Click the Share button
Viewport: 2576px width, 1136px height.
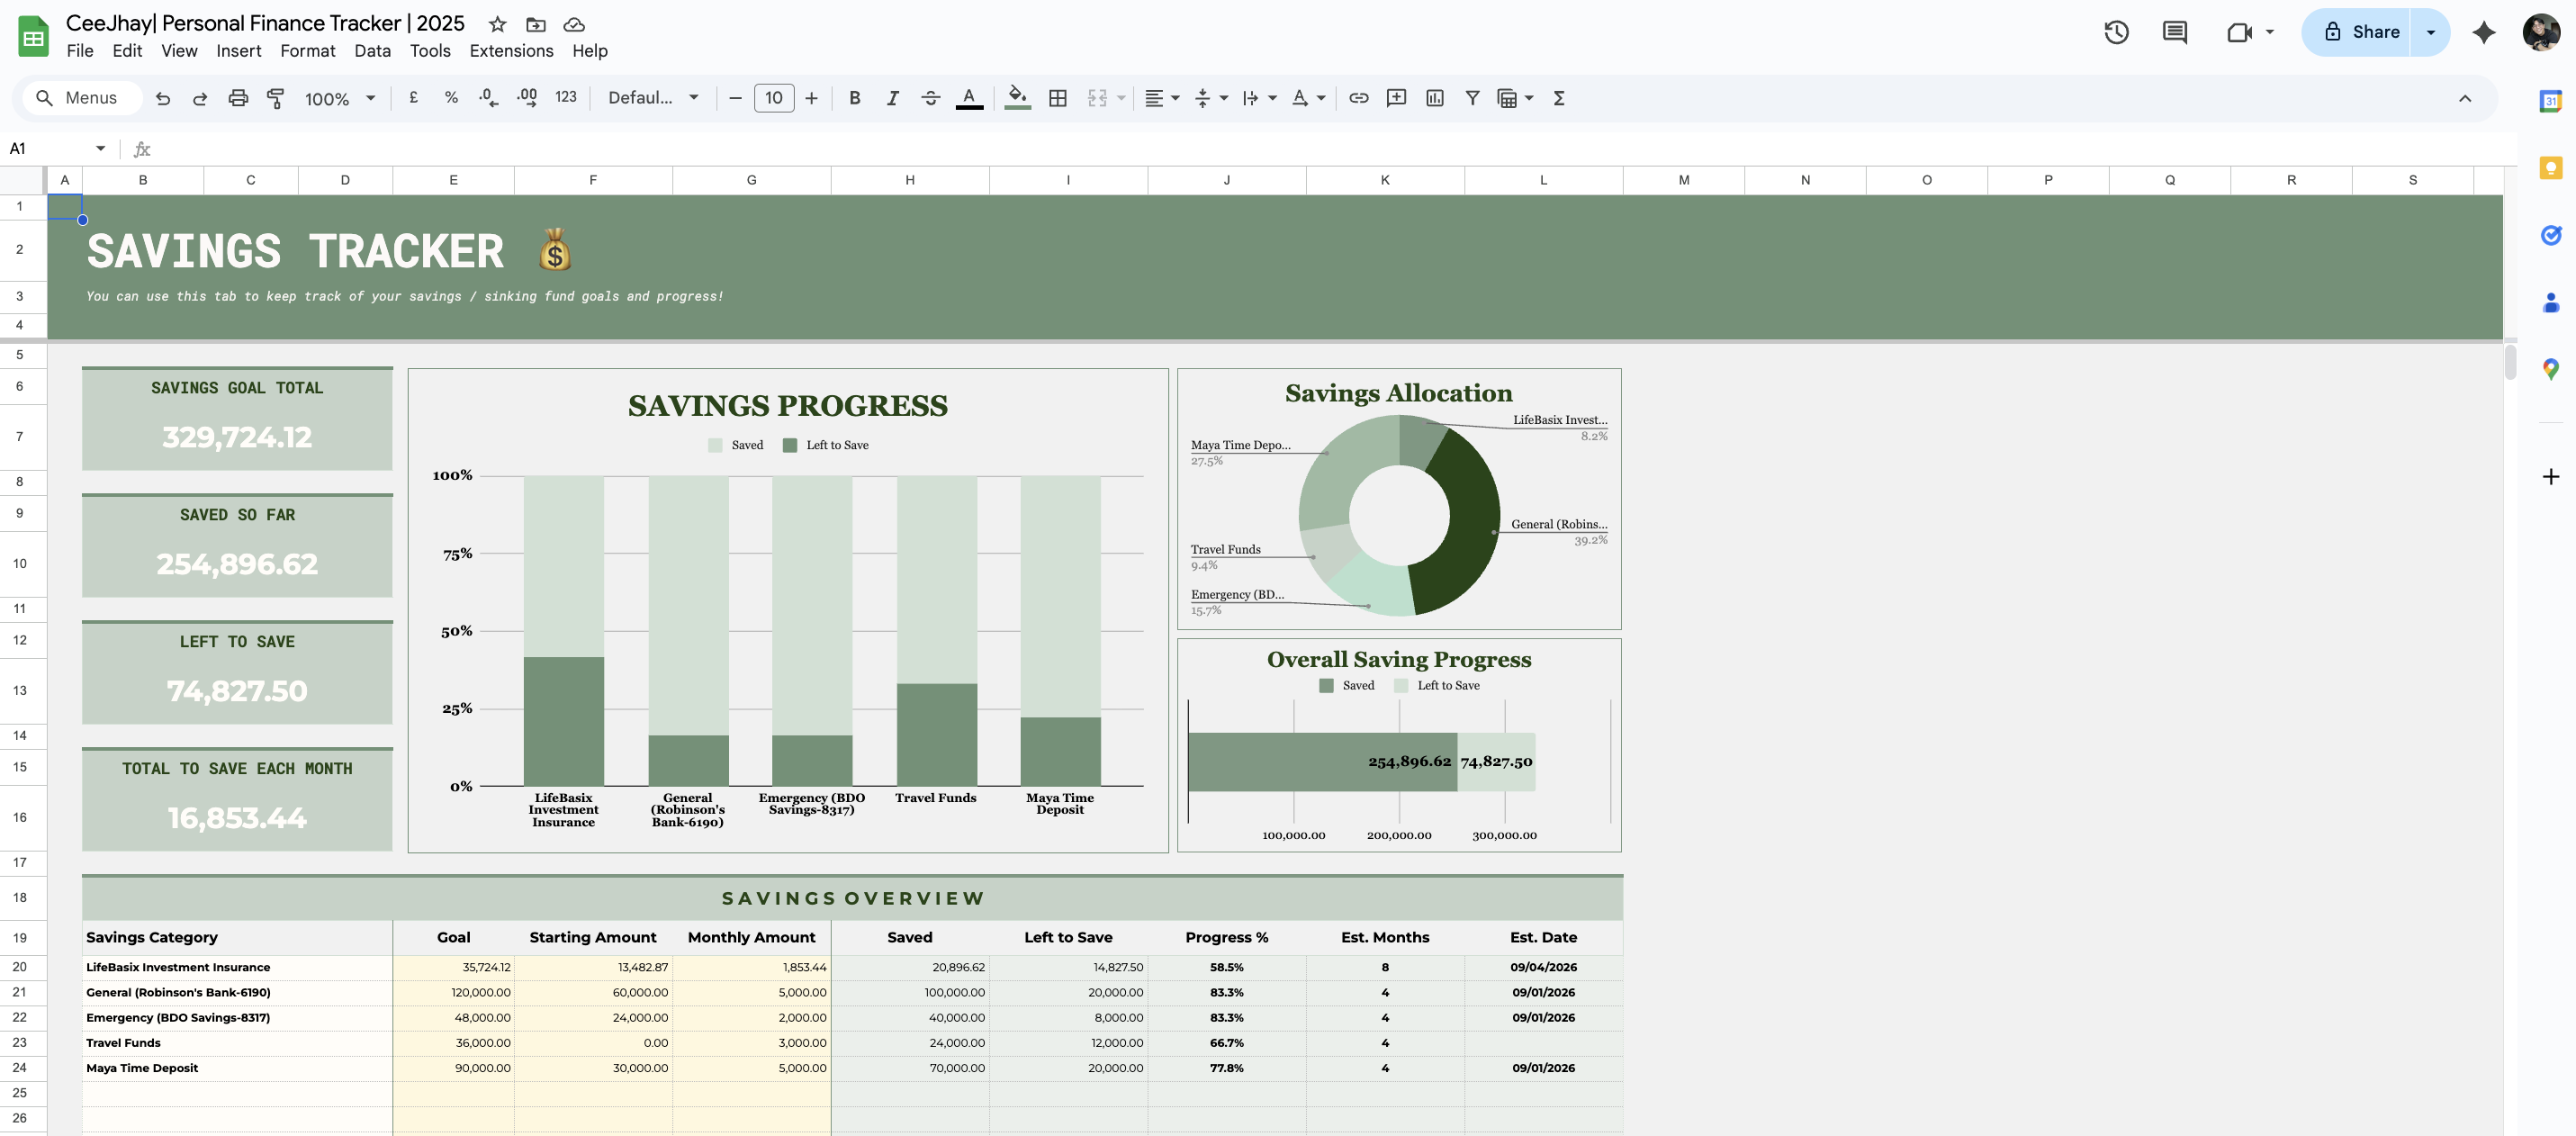[2358, 32]
